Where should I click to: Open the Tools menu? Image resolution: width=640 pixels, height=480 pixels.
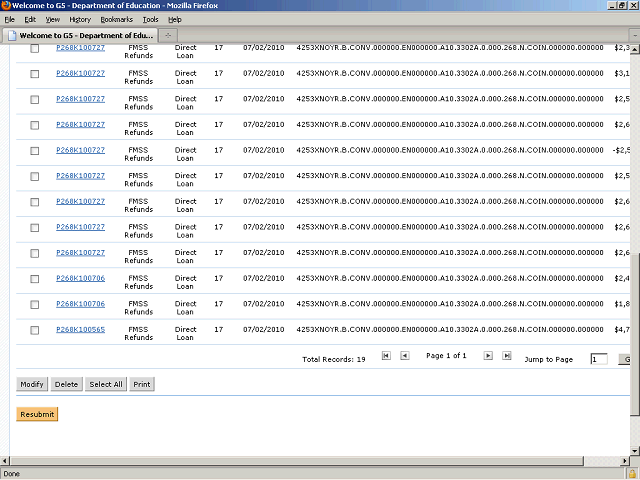(150, 19)
